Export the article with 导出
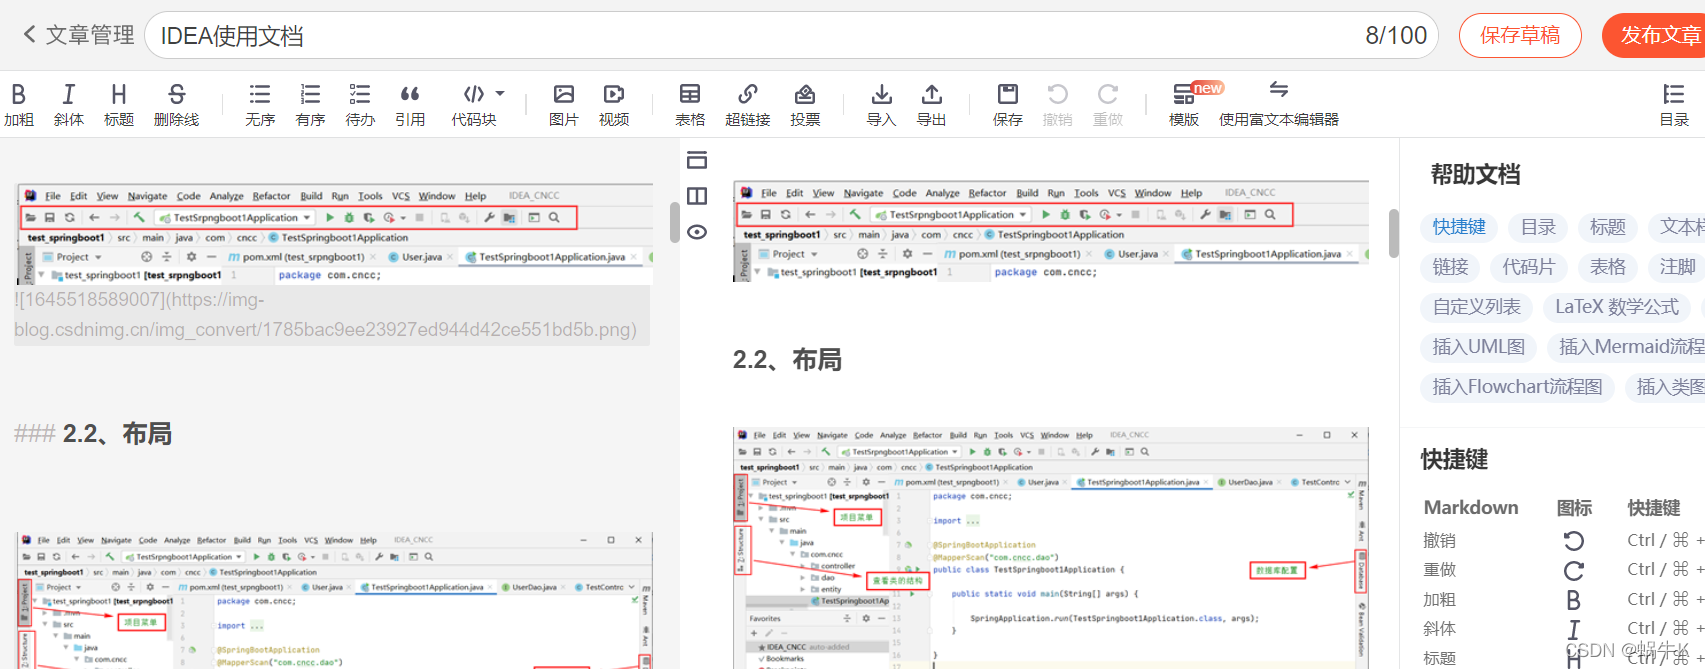1705x669 pixels. coord(931,105)
